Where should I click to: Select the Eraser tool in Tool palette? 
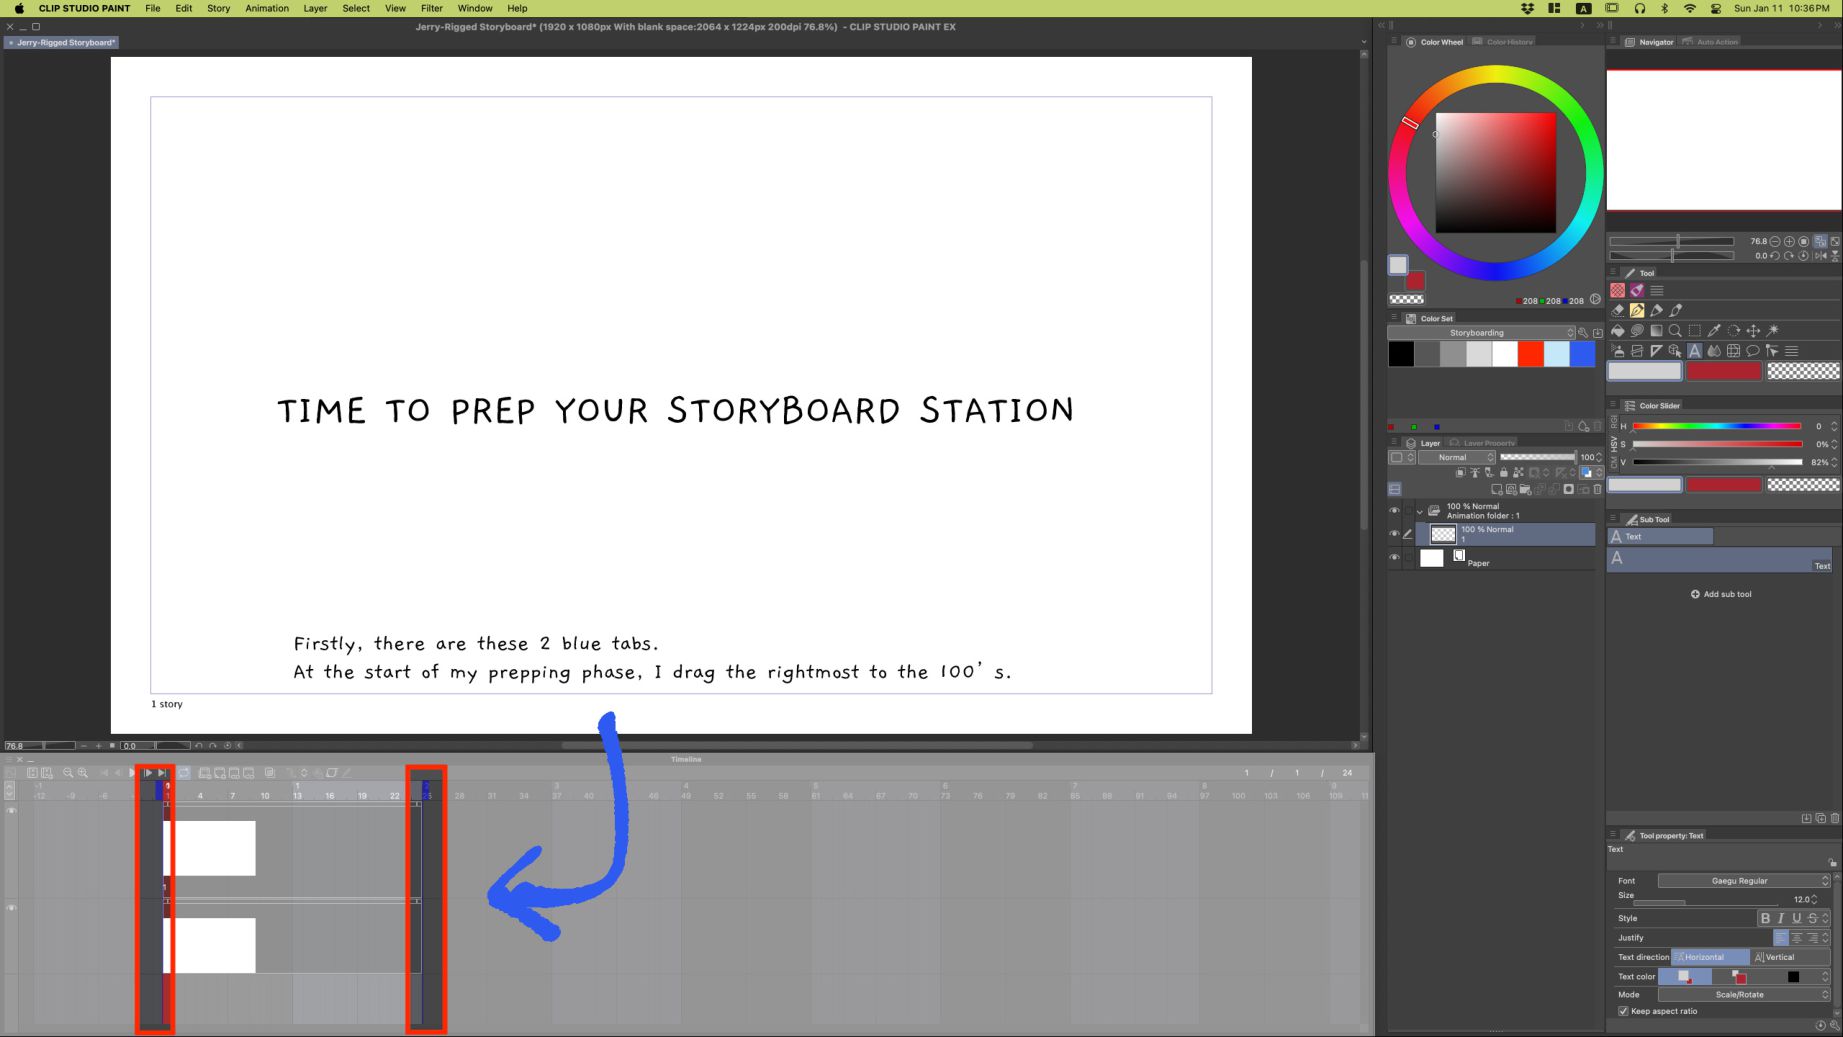pos(1618,310)
